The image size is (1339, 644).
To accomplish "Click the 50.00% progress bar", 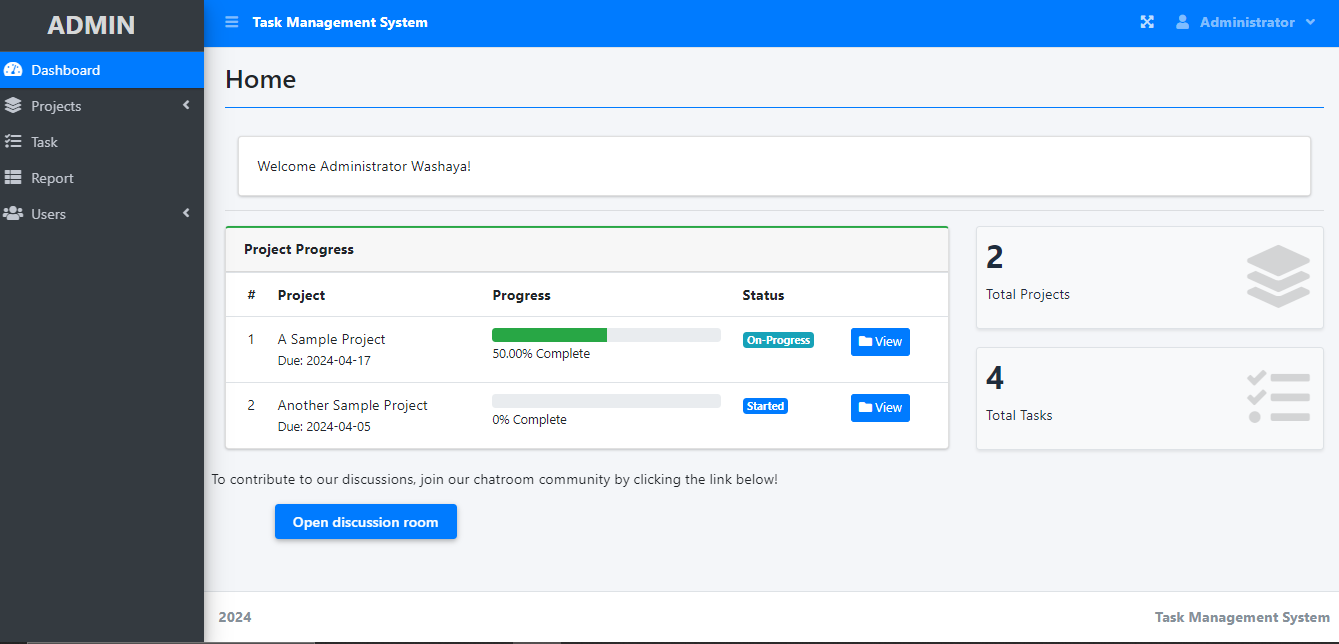I will pos(606,335).
